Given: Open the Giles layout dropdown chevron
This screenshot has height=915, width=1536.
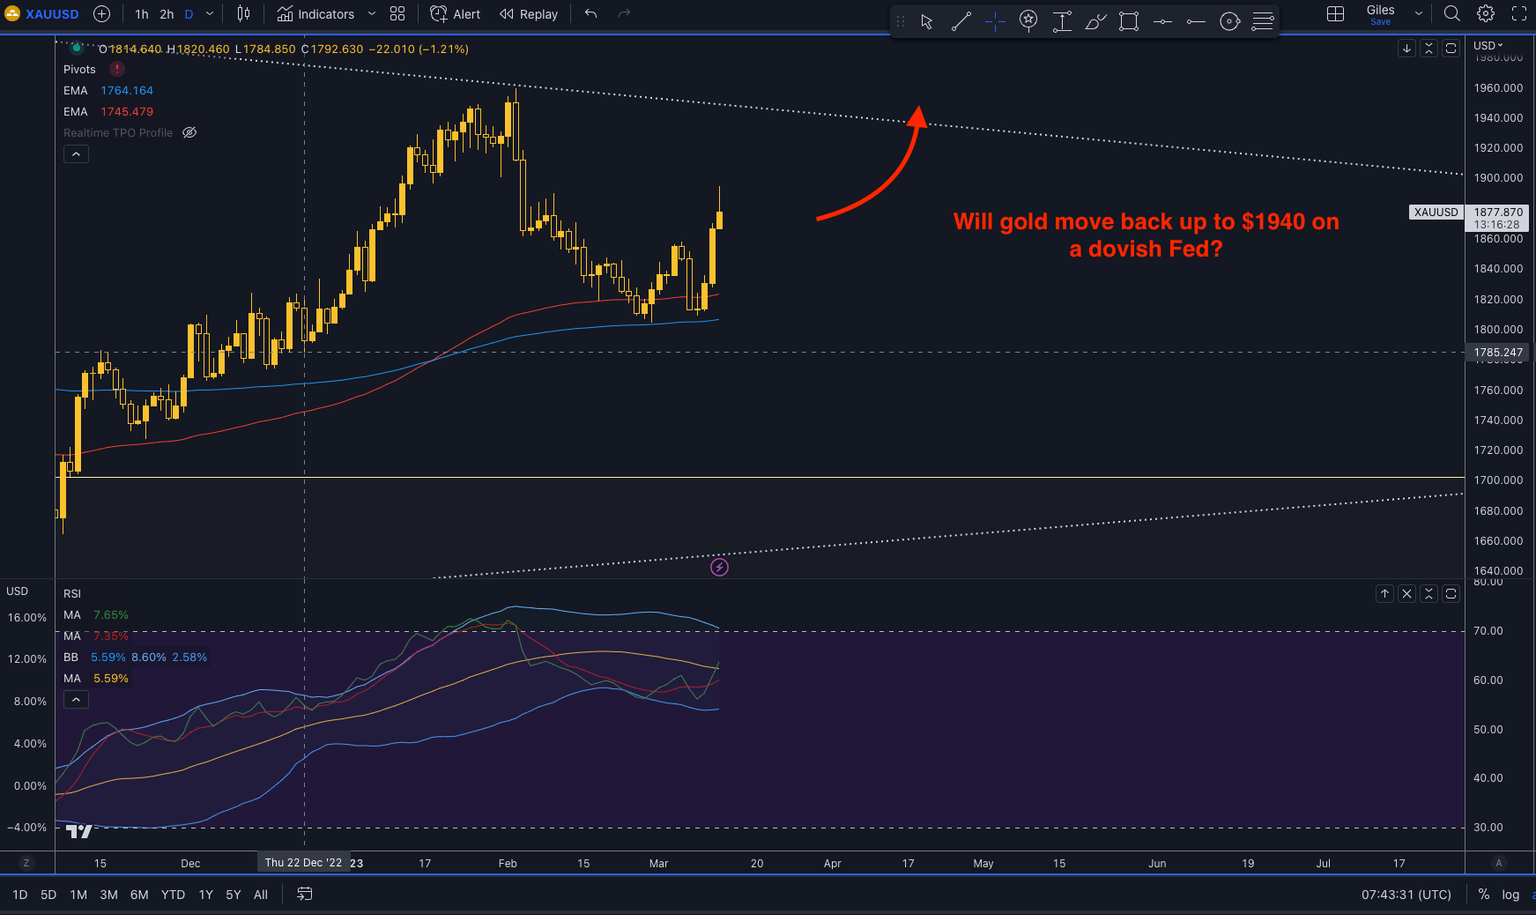Looking at the screenshot, I should 1418,14.
